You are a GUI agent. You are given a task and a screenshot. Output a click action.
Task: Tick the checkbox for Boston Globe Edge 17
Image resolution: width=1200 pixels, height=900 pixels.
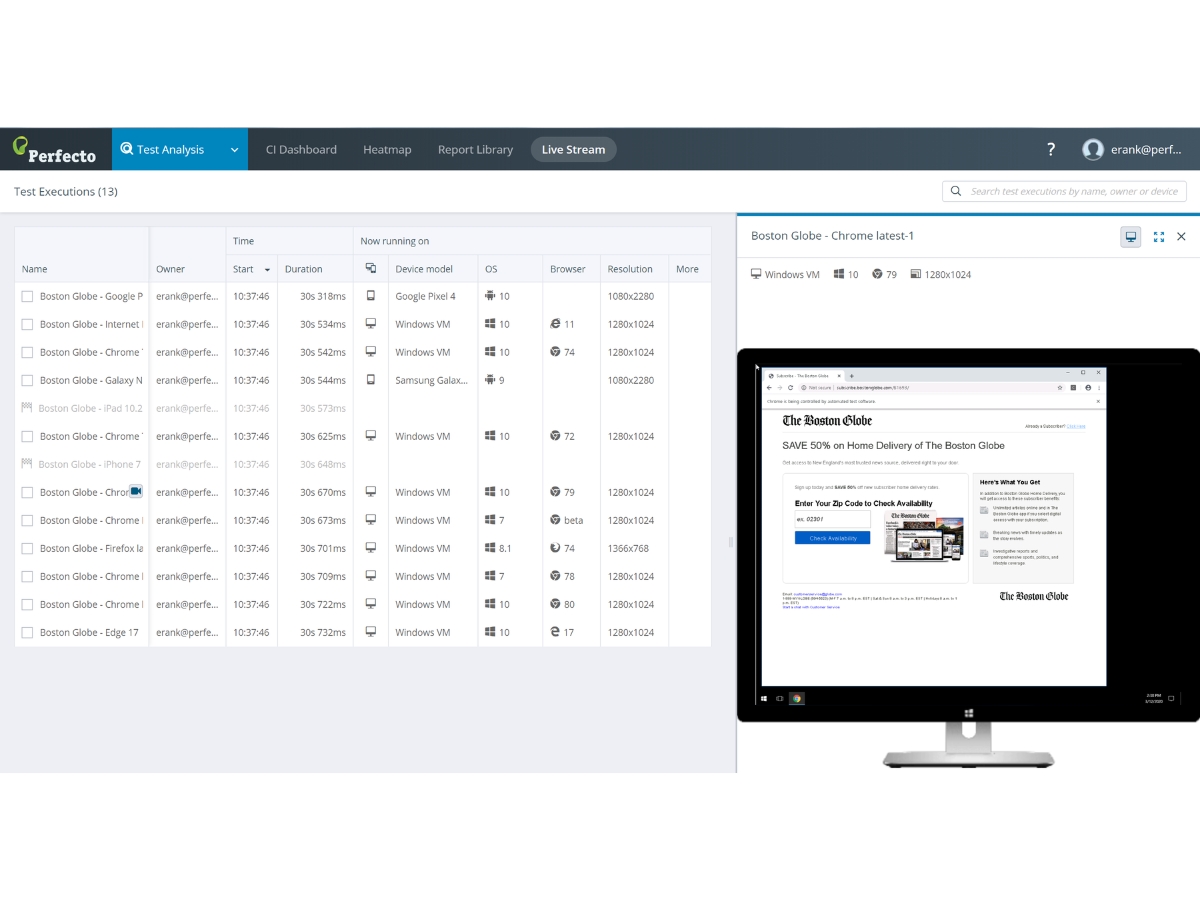(x=27, y=632)
